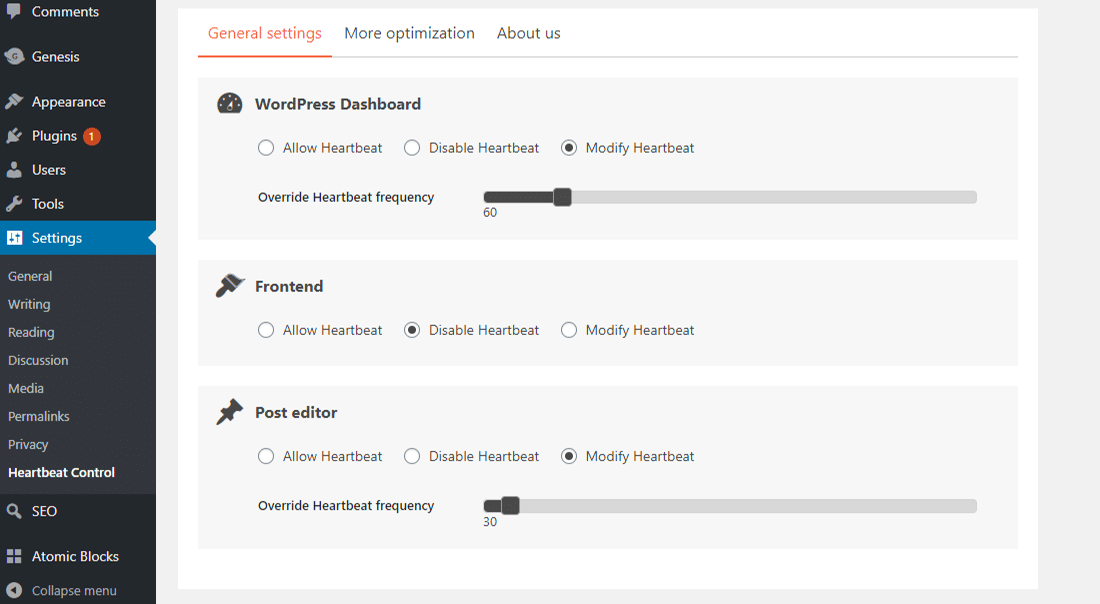Click the SEO magnifier icon
The width and height of the screenshot is (1100, 604).
click(14, 511)
